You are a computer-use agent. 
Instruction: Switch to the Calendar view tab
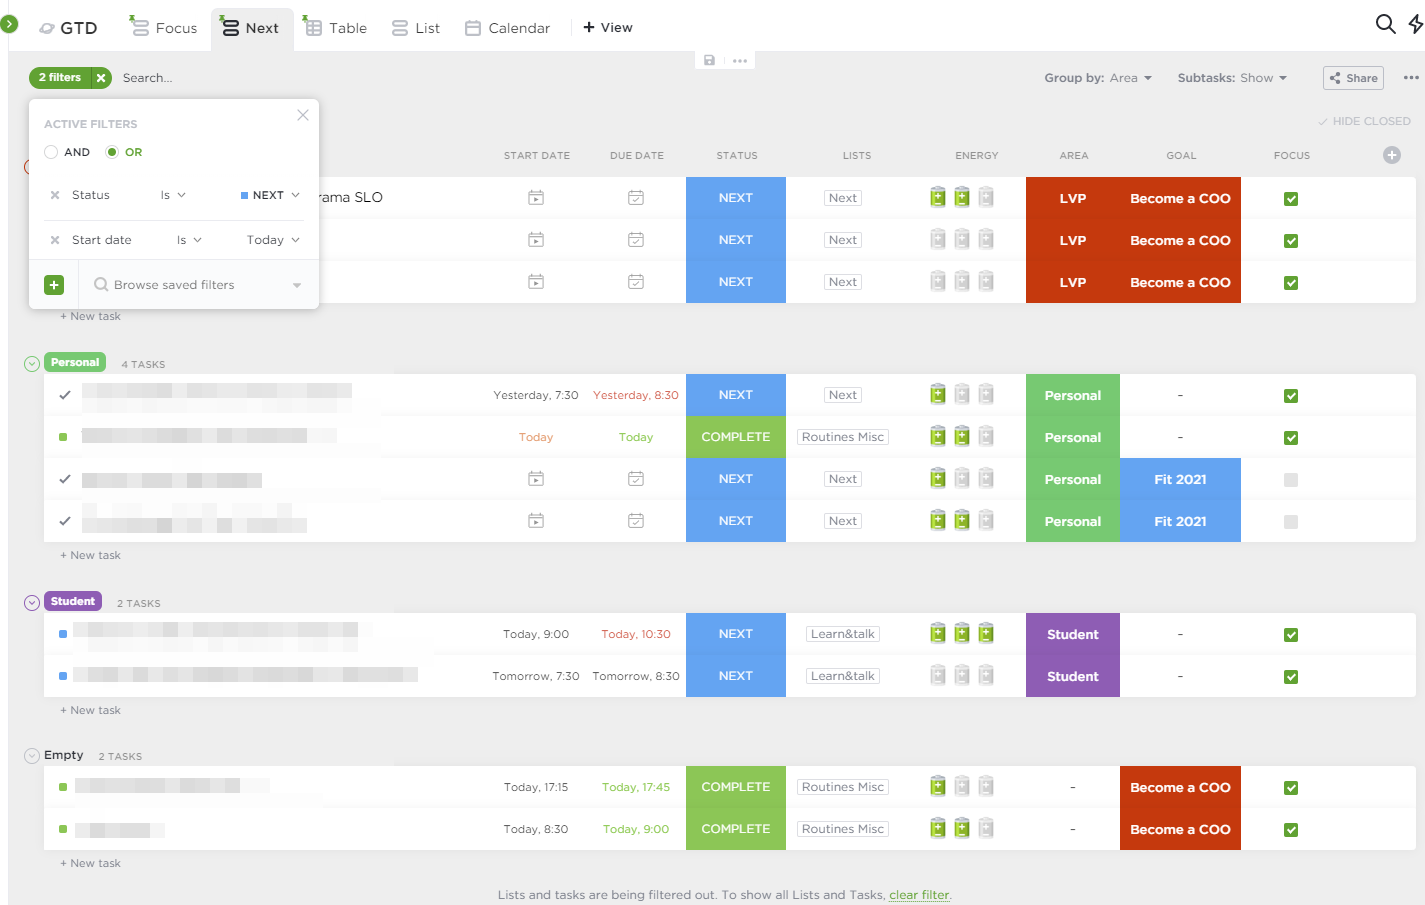[x=508, y=28]
